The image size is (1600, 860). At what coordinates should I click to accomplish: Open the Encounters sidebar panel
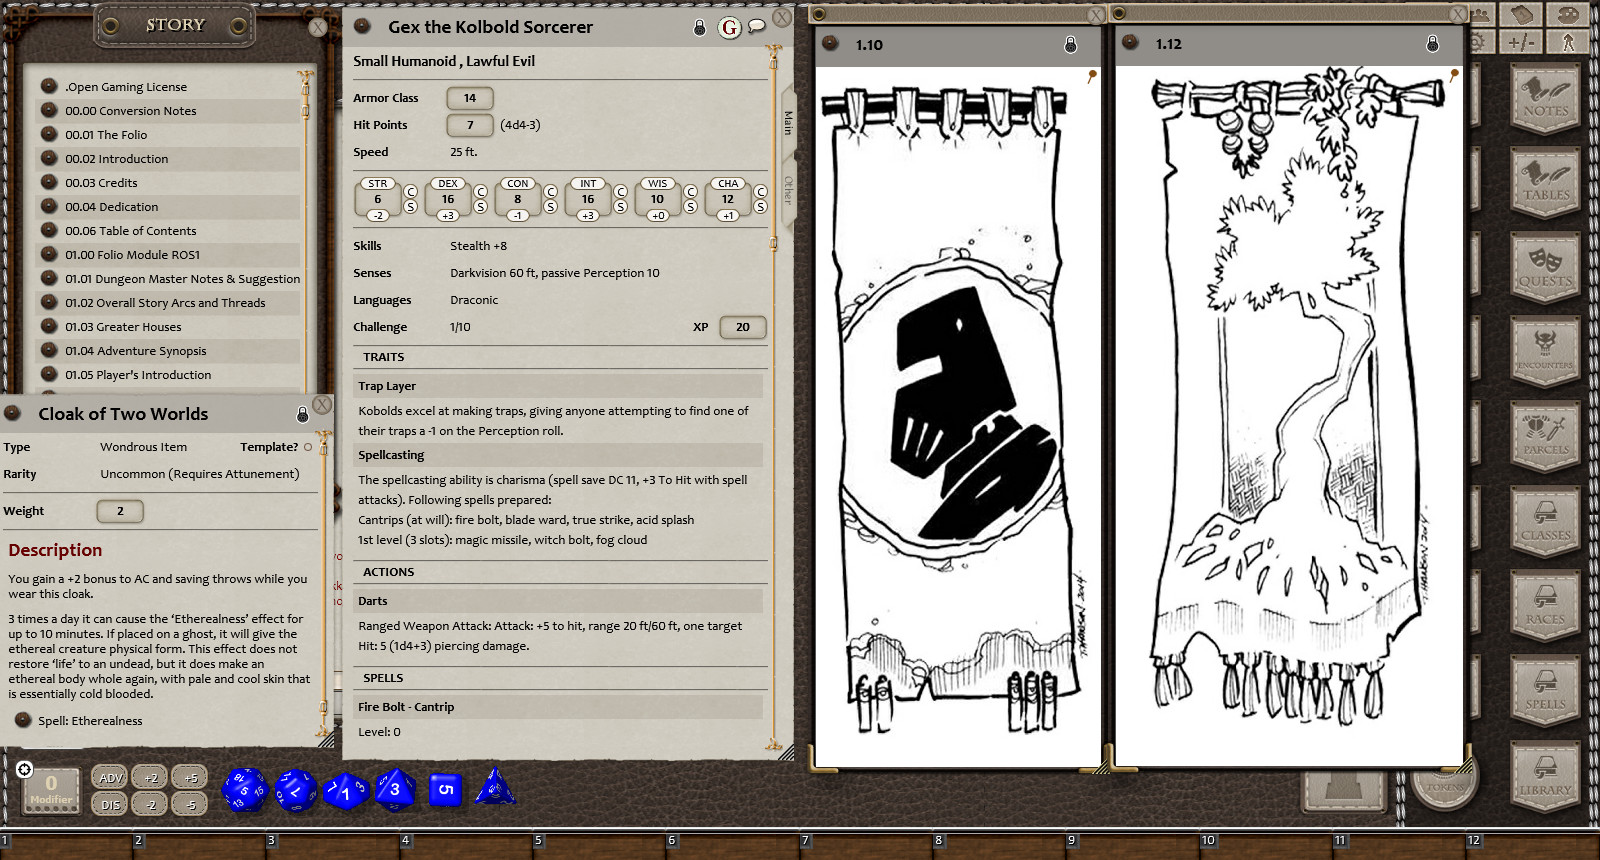[x=1545, y=352]
